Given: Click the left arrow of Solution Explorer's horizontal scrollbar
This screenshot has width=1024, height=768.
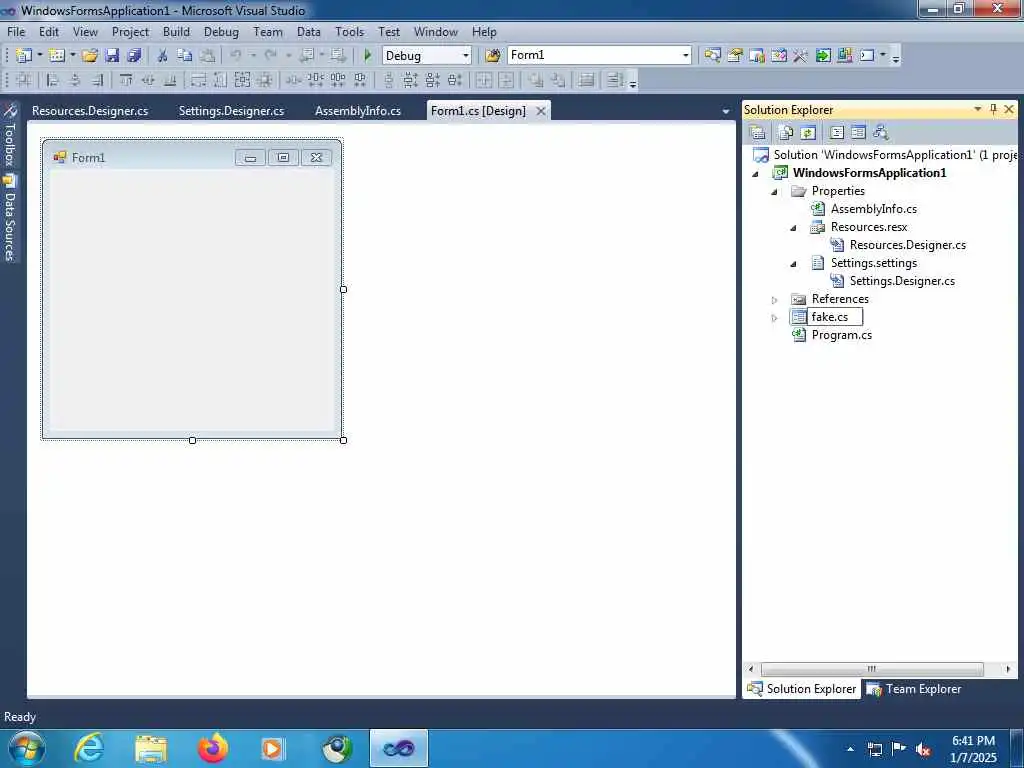Looking at the screenshot, I should click(x=751, y=669).
